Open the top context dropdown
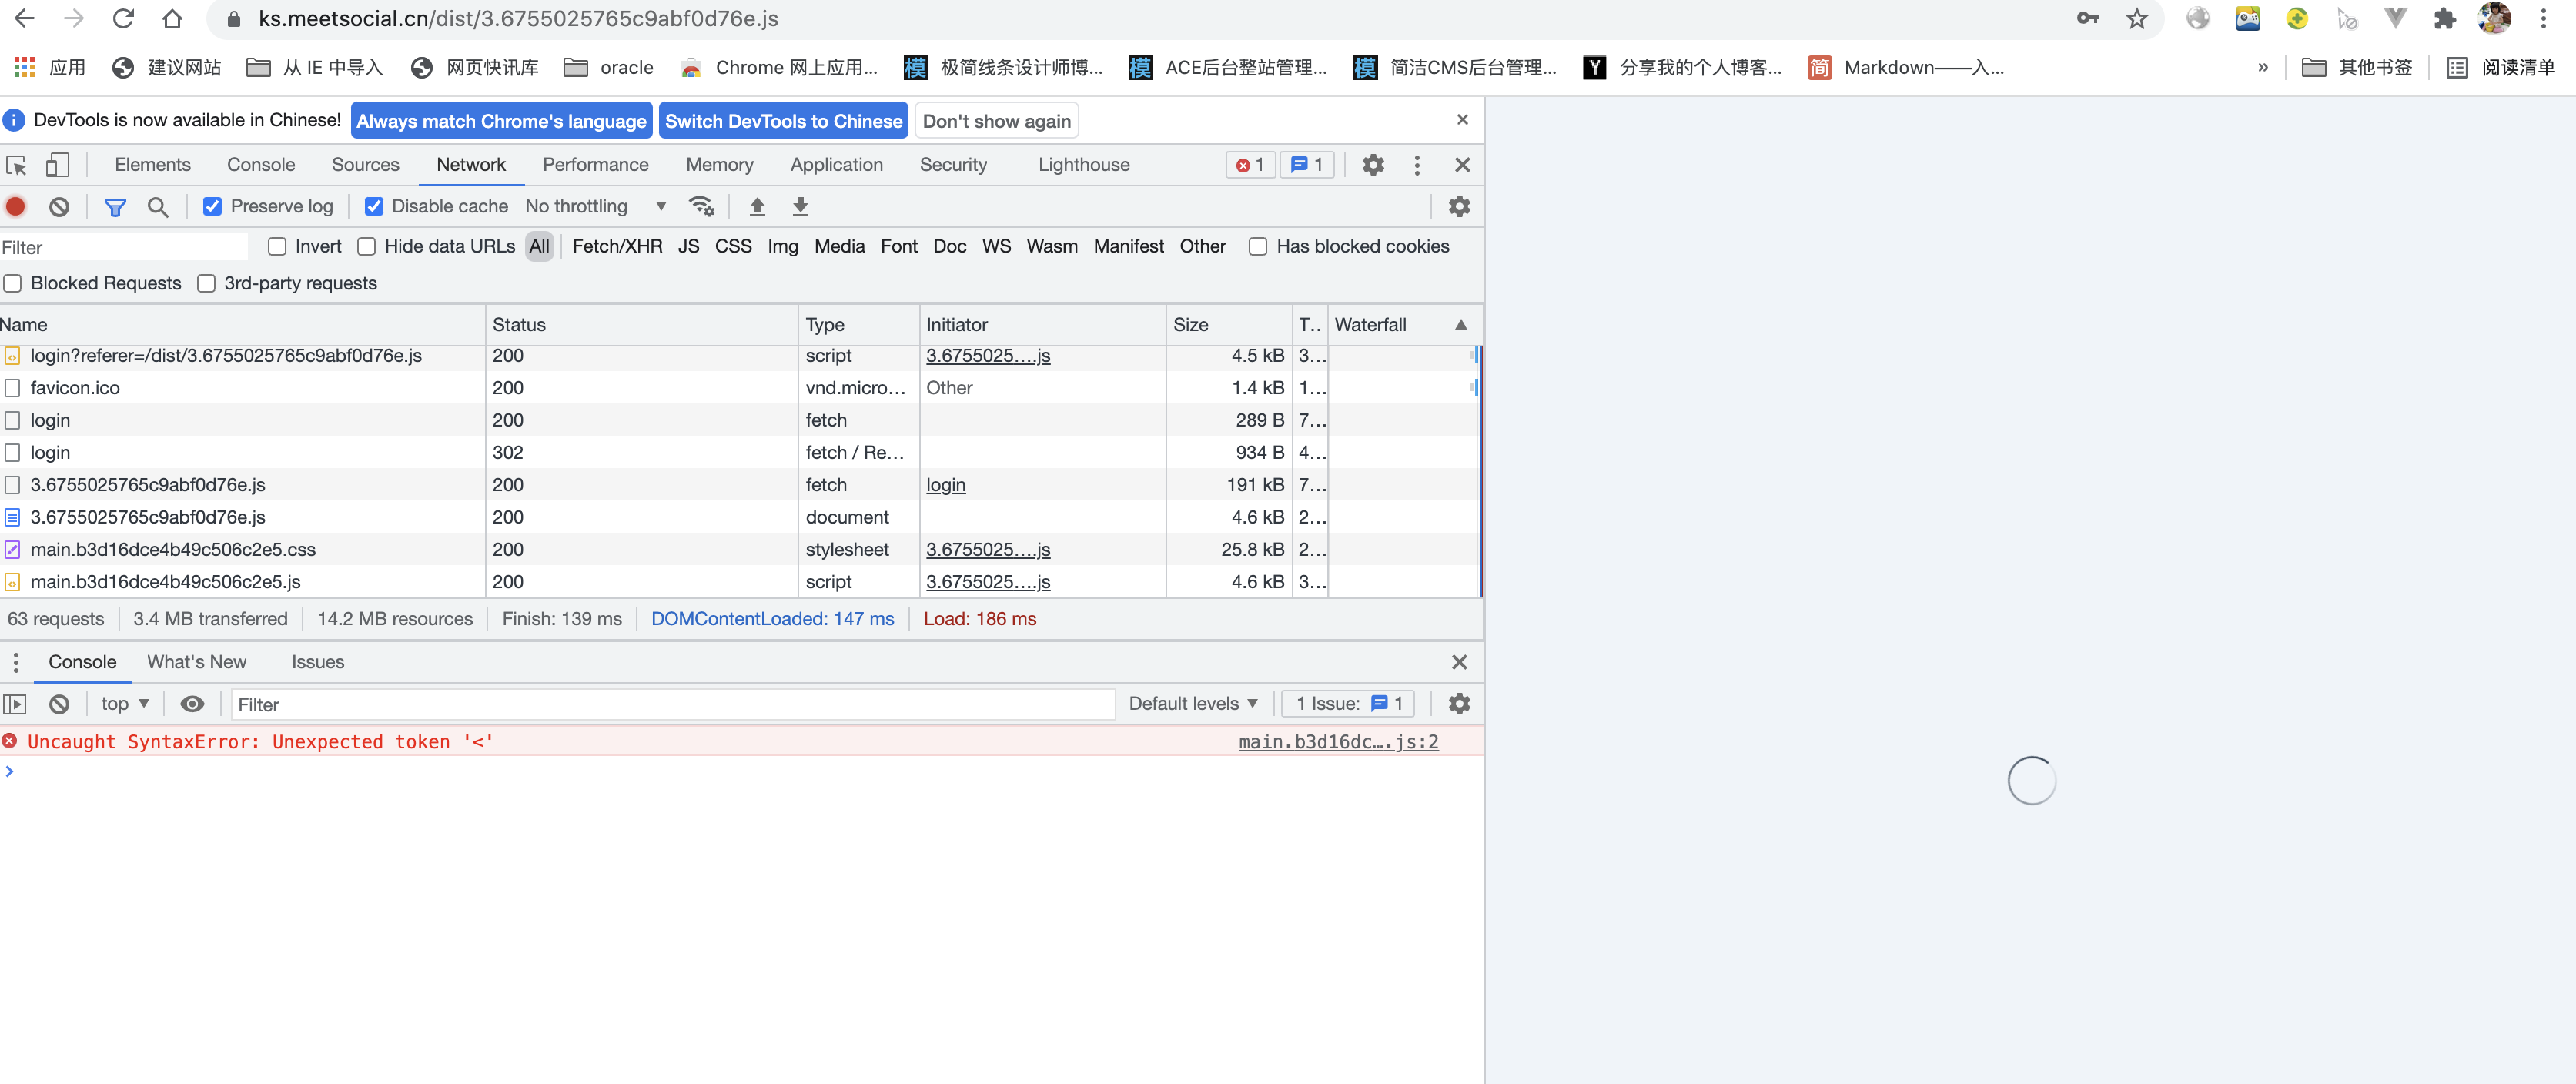Viewport: 2576px width, 1084px height. pyautogui.click(x=125, y=705)
